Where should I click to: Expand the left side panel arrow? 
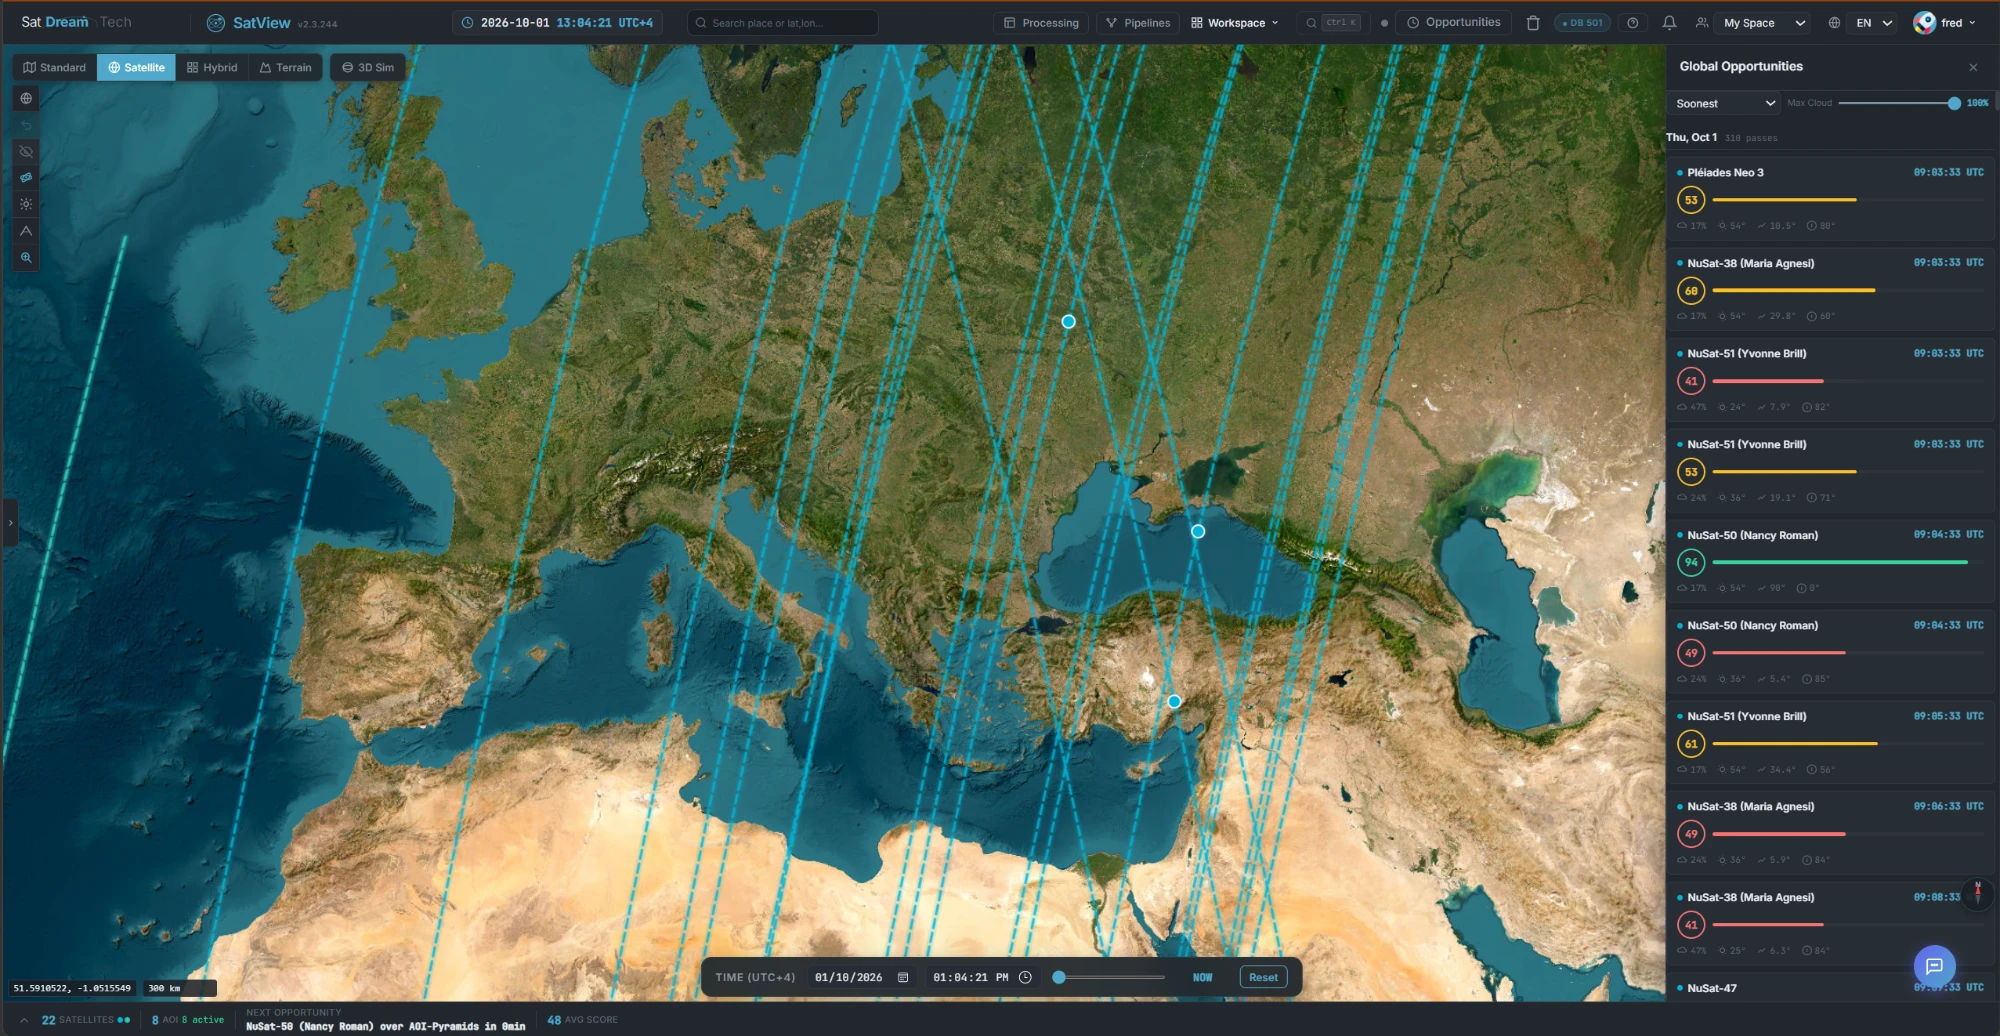(10, 522)
